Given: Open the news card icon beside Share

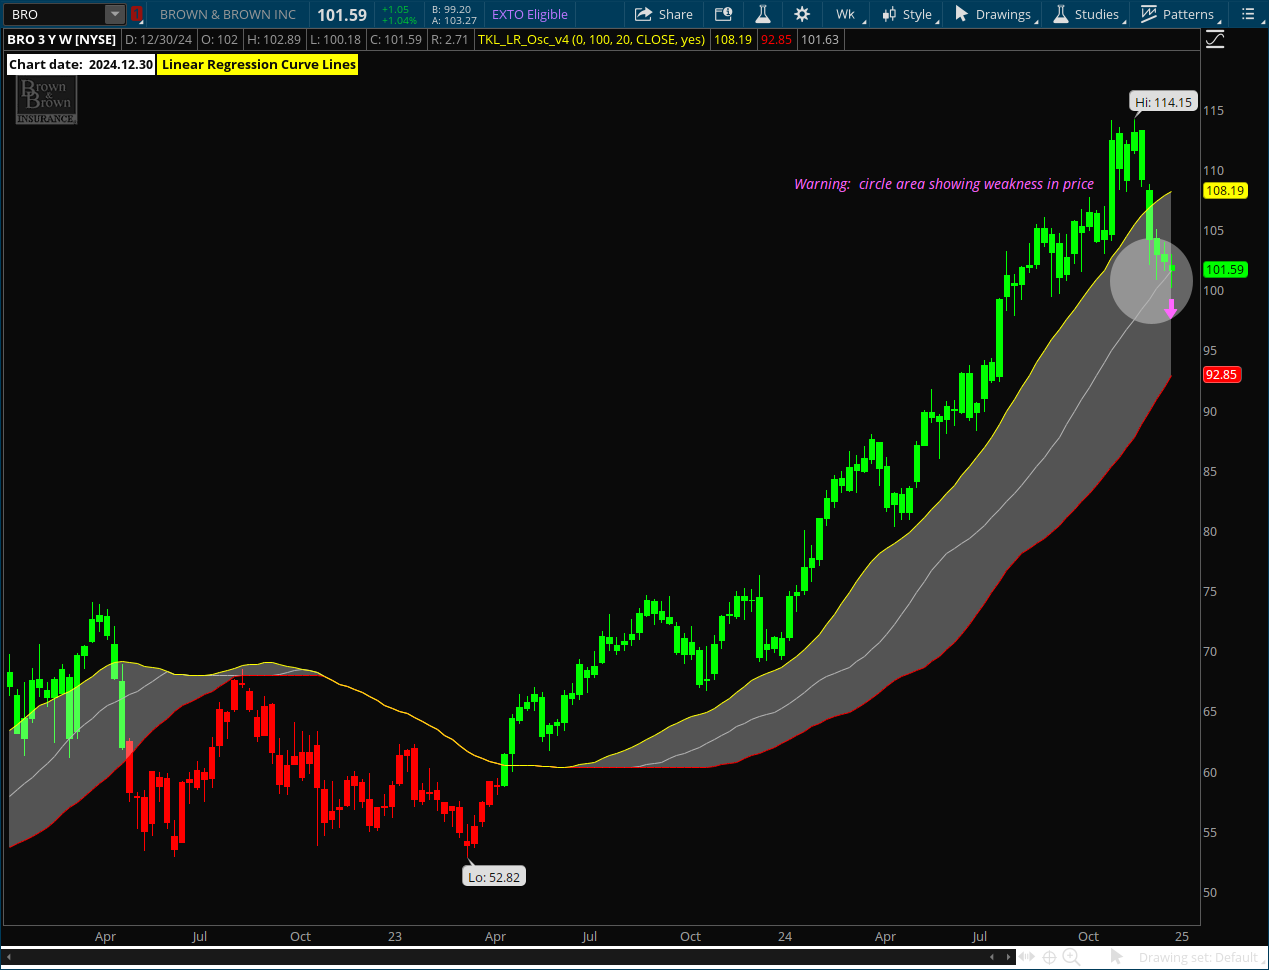Looking at the screenshot, I should point(724,14).
